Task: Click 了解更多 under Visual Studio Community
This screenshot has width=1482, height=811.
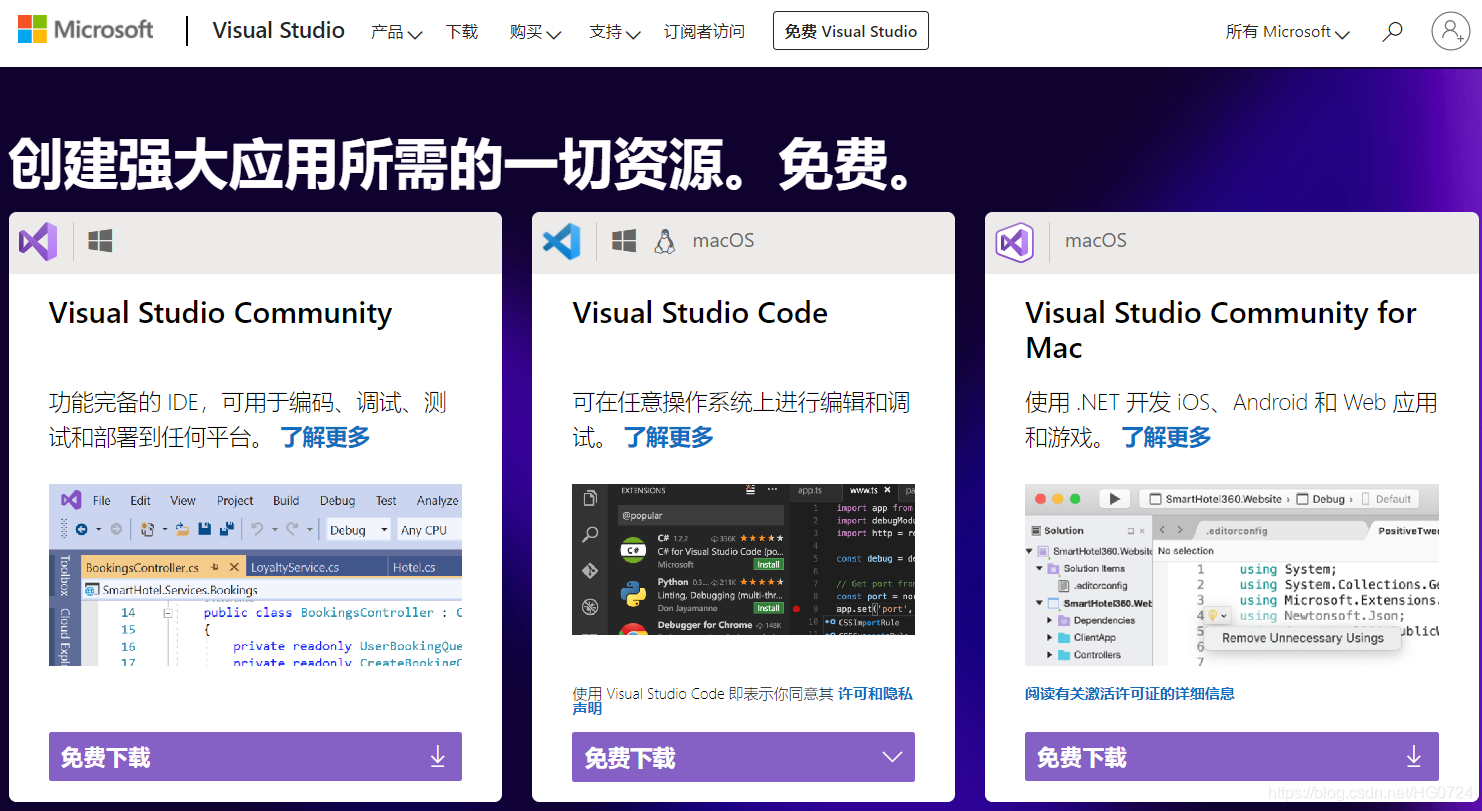Action: 325,437
